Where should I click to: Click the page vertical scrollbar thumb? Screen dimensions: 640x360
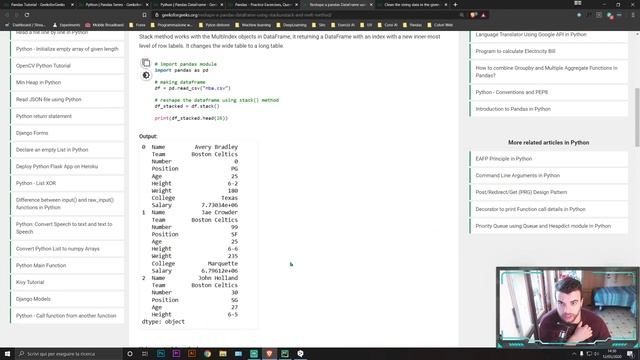pyautogui.click(x=637, y=117)
